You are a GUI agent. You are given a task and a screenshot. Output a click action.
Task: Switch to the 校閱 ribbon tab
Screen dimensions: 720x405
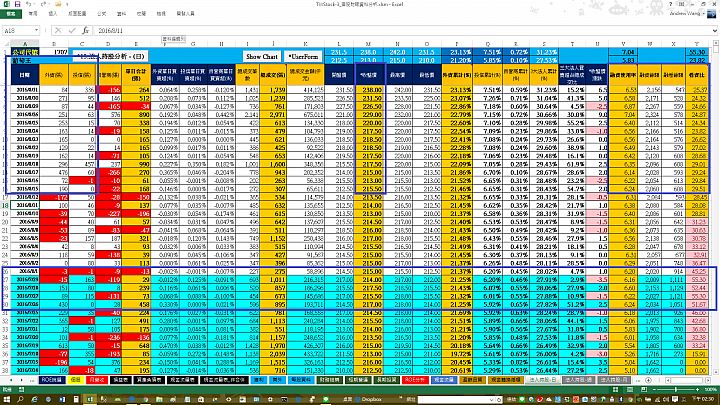coord(141,14)
